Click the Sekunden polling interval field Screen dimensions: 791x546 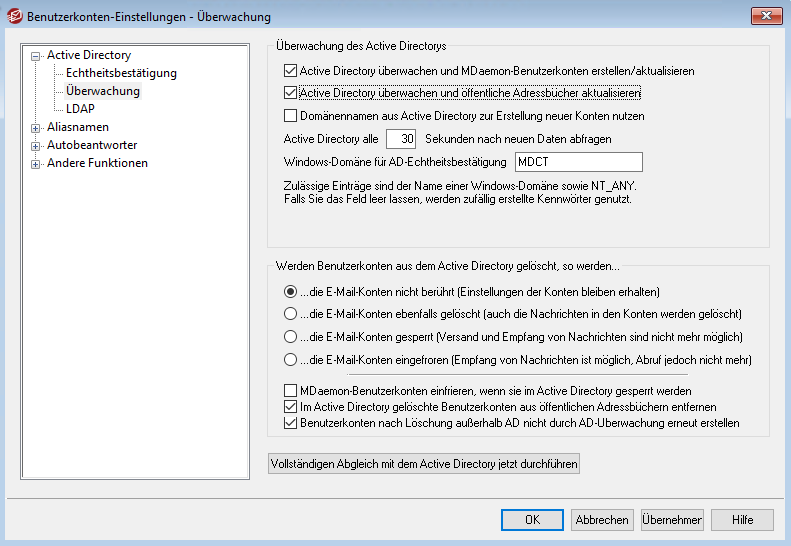[402, 139]
